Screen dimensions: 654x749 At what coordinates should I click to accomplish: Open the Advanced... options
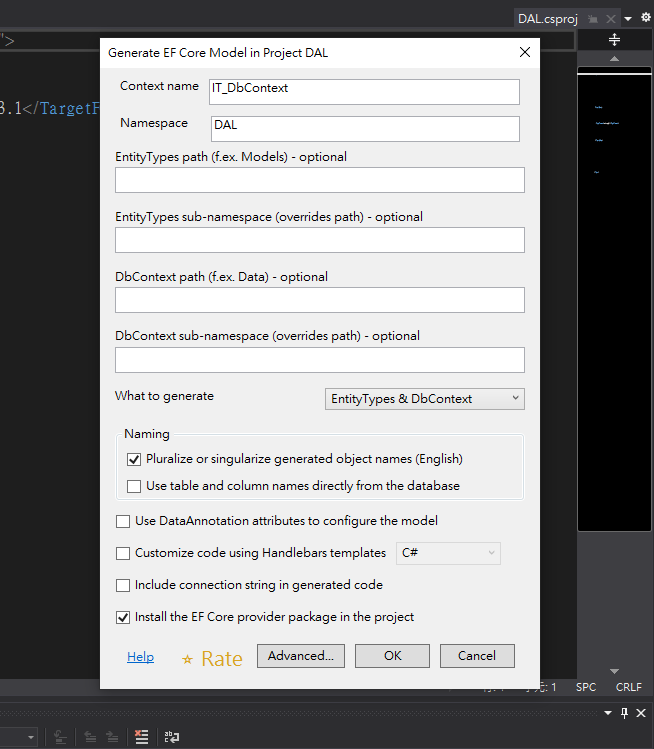point(300,656)
